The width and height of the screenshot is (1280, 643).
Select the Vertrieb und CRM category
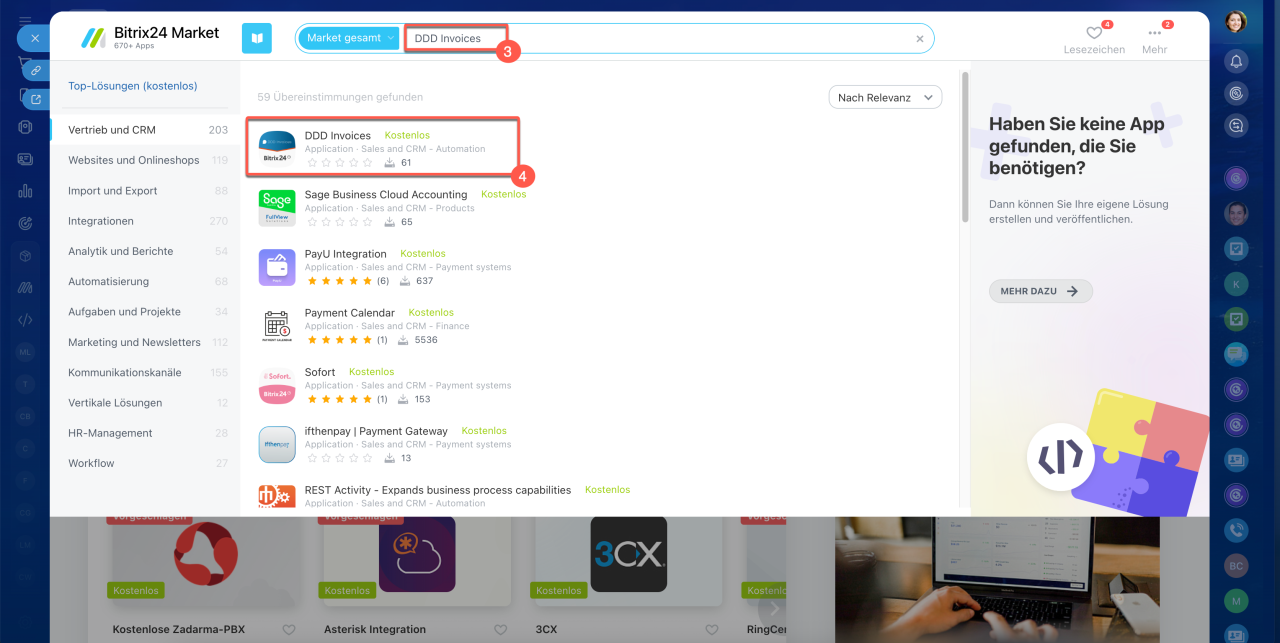pos(147,130)
